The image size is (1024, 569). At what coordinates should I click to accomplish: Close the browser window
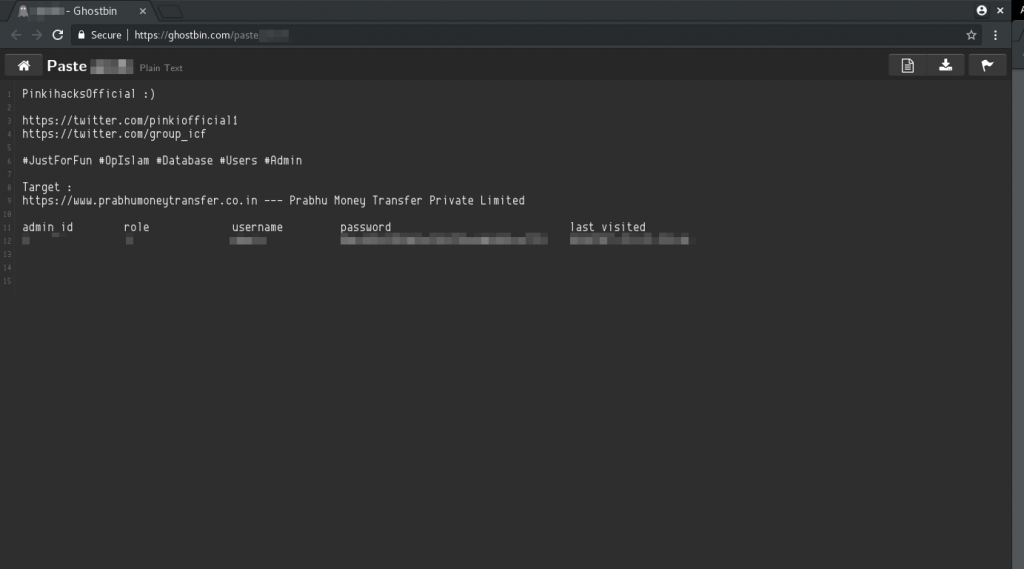tap(1000, 10)
